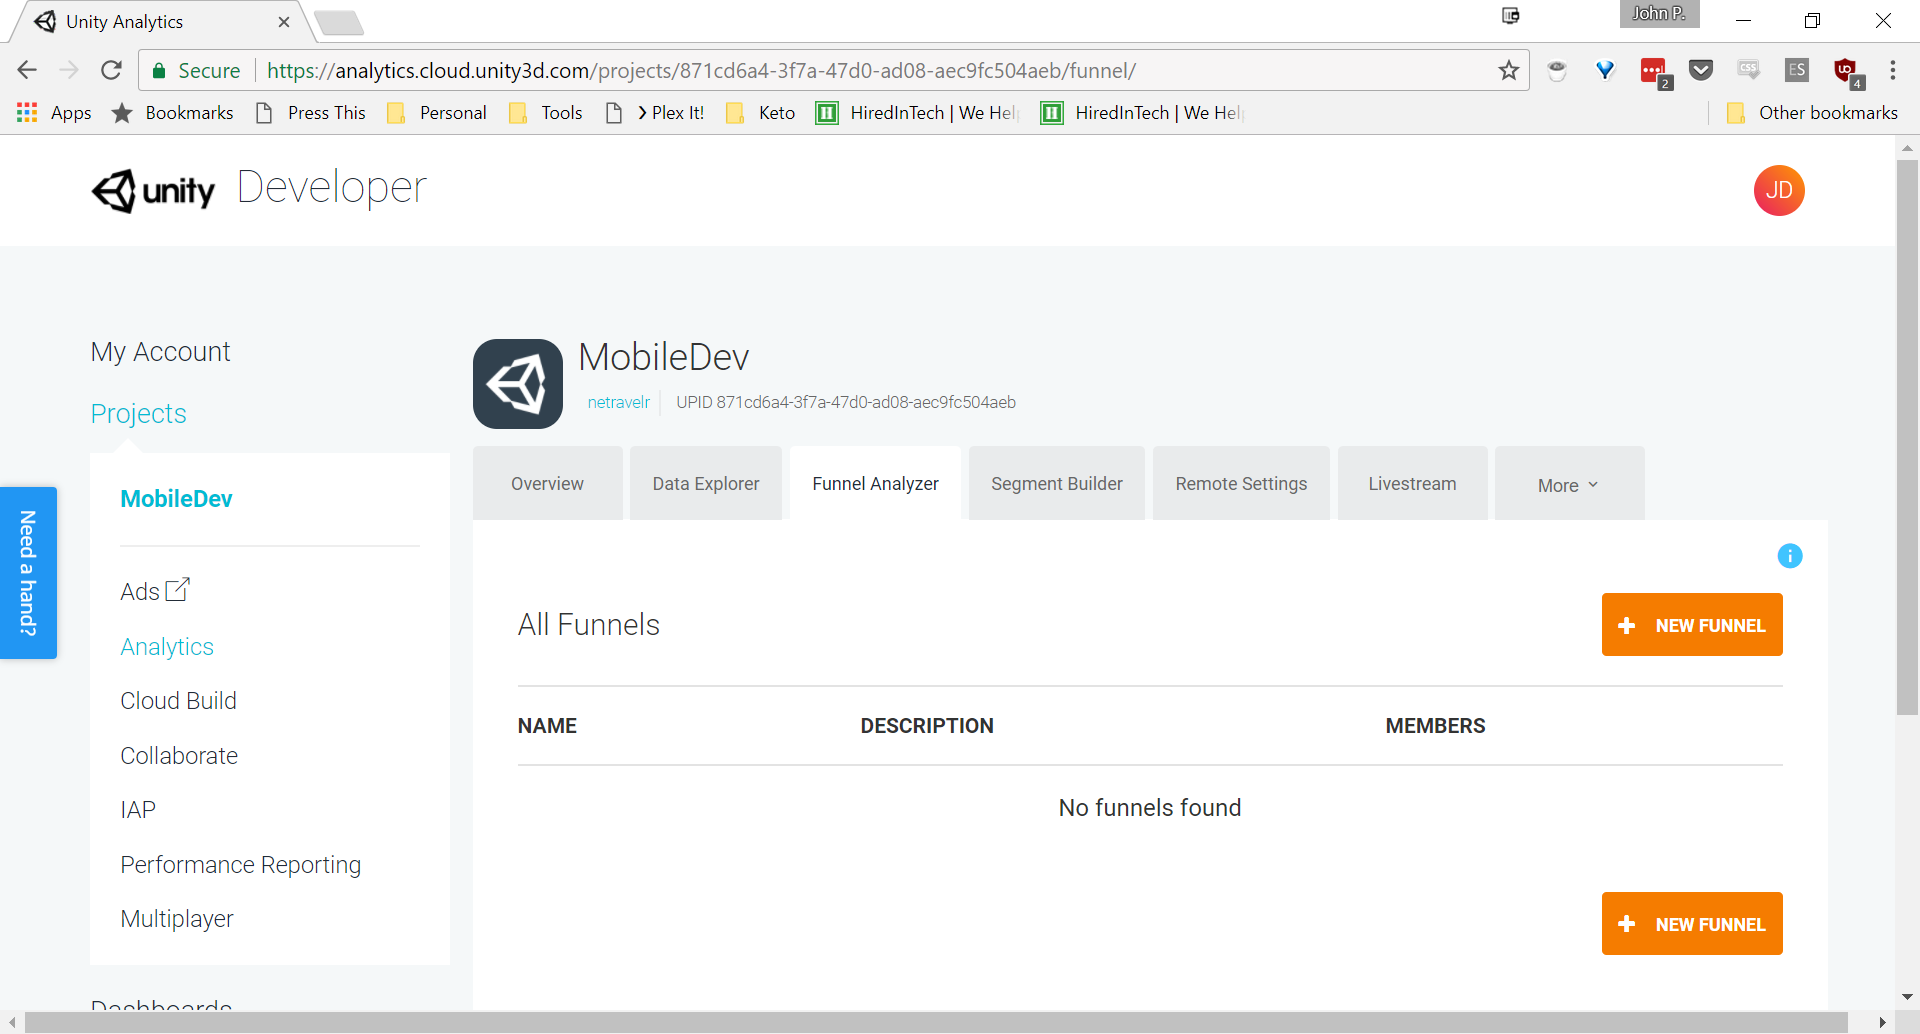1920x1034 pixels.
Task: Open external Ads link in sidebar
Action: point(155,591)
